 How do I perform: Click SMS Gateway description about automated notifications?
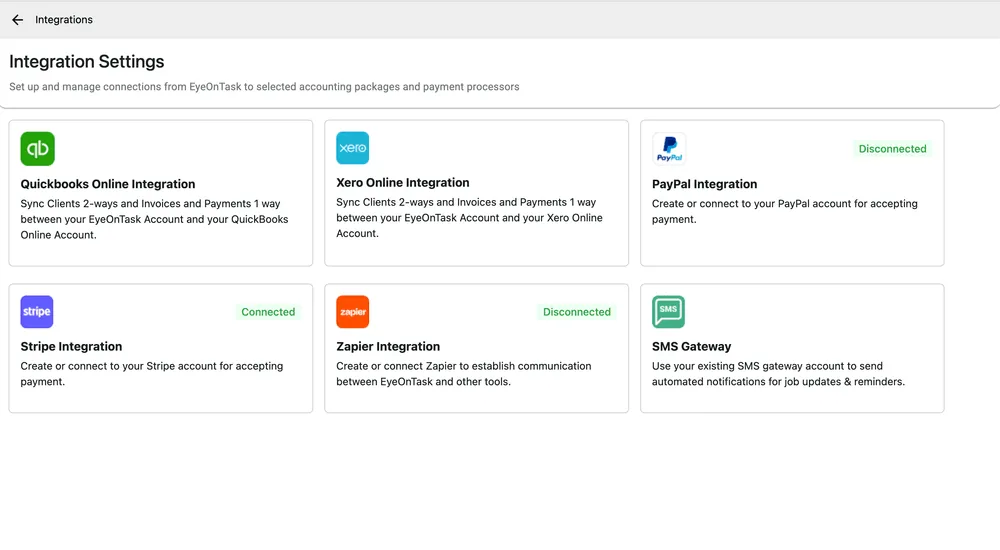[x=778, y=374]
